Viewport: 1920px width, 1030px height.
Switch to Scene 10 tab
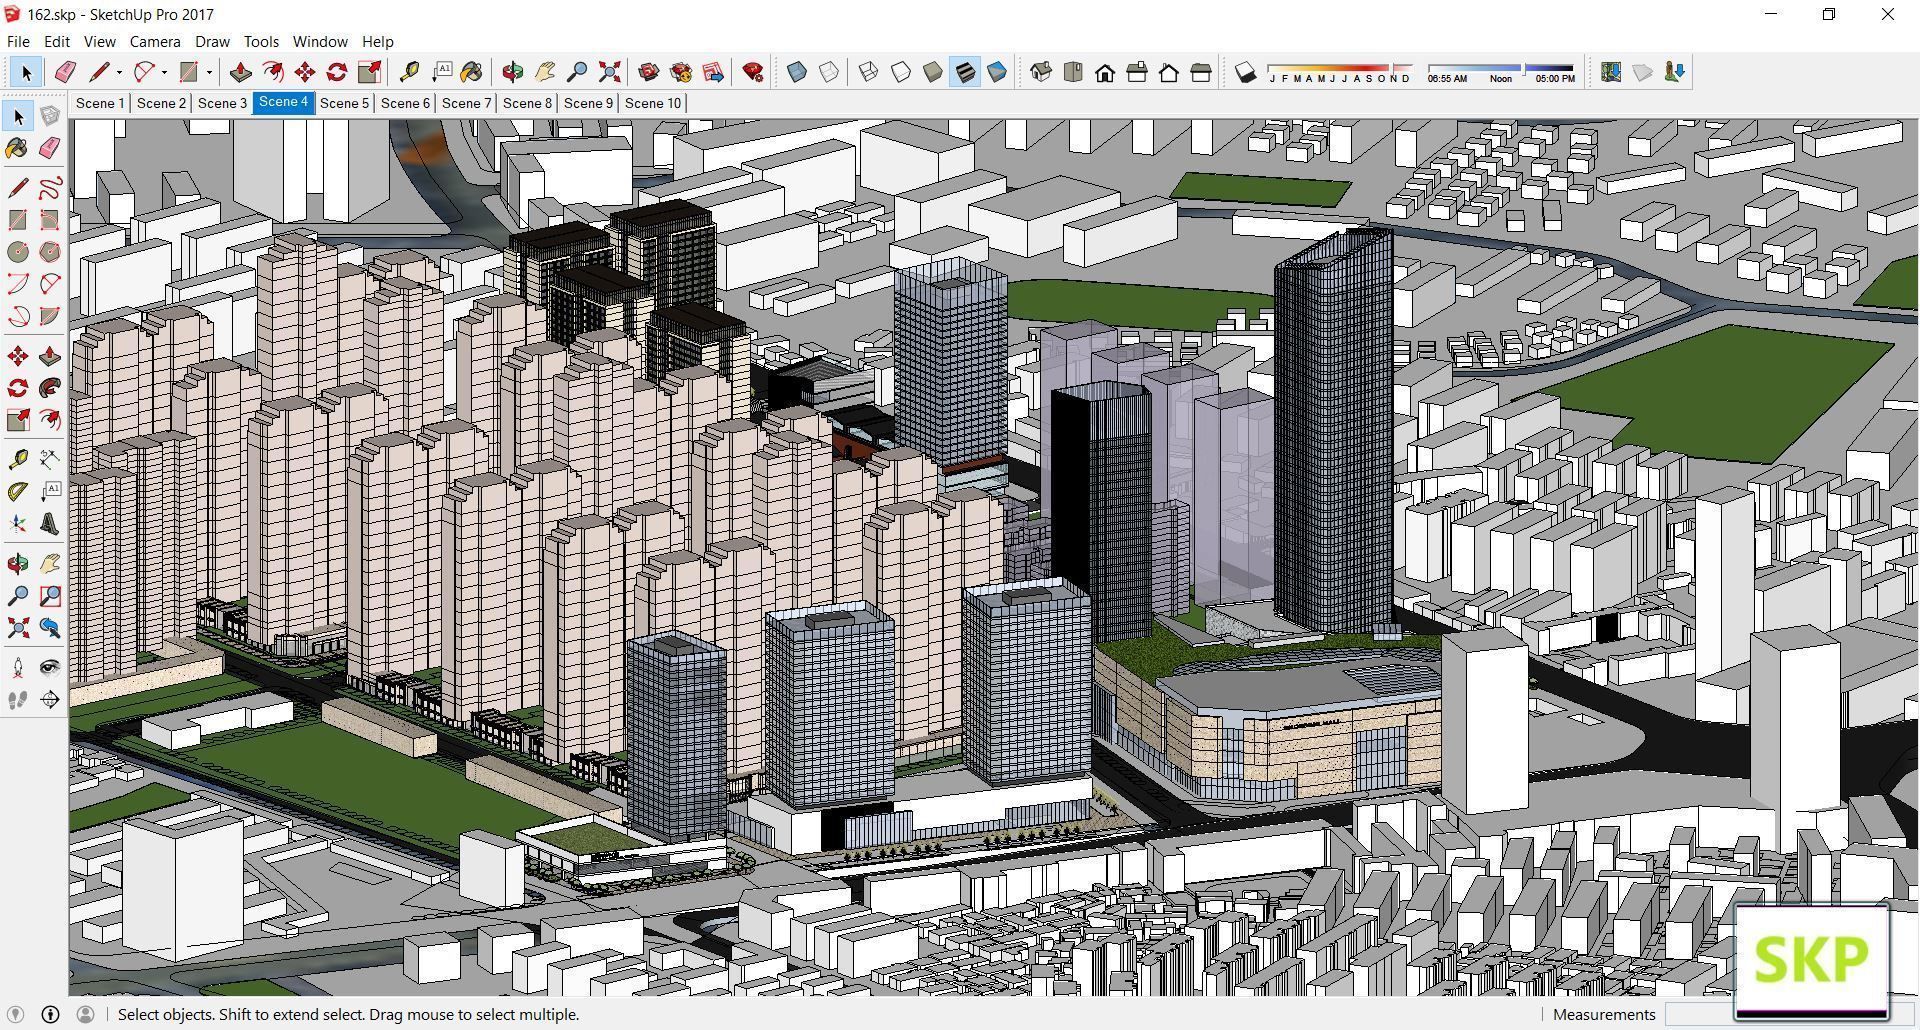click(x=653, y=103)
